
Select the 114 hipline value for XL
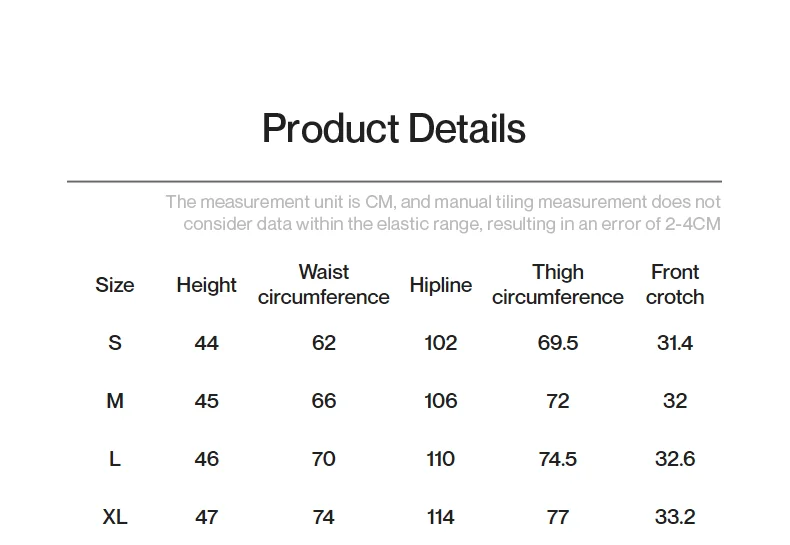click(x=440, y=517)
